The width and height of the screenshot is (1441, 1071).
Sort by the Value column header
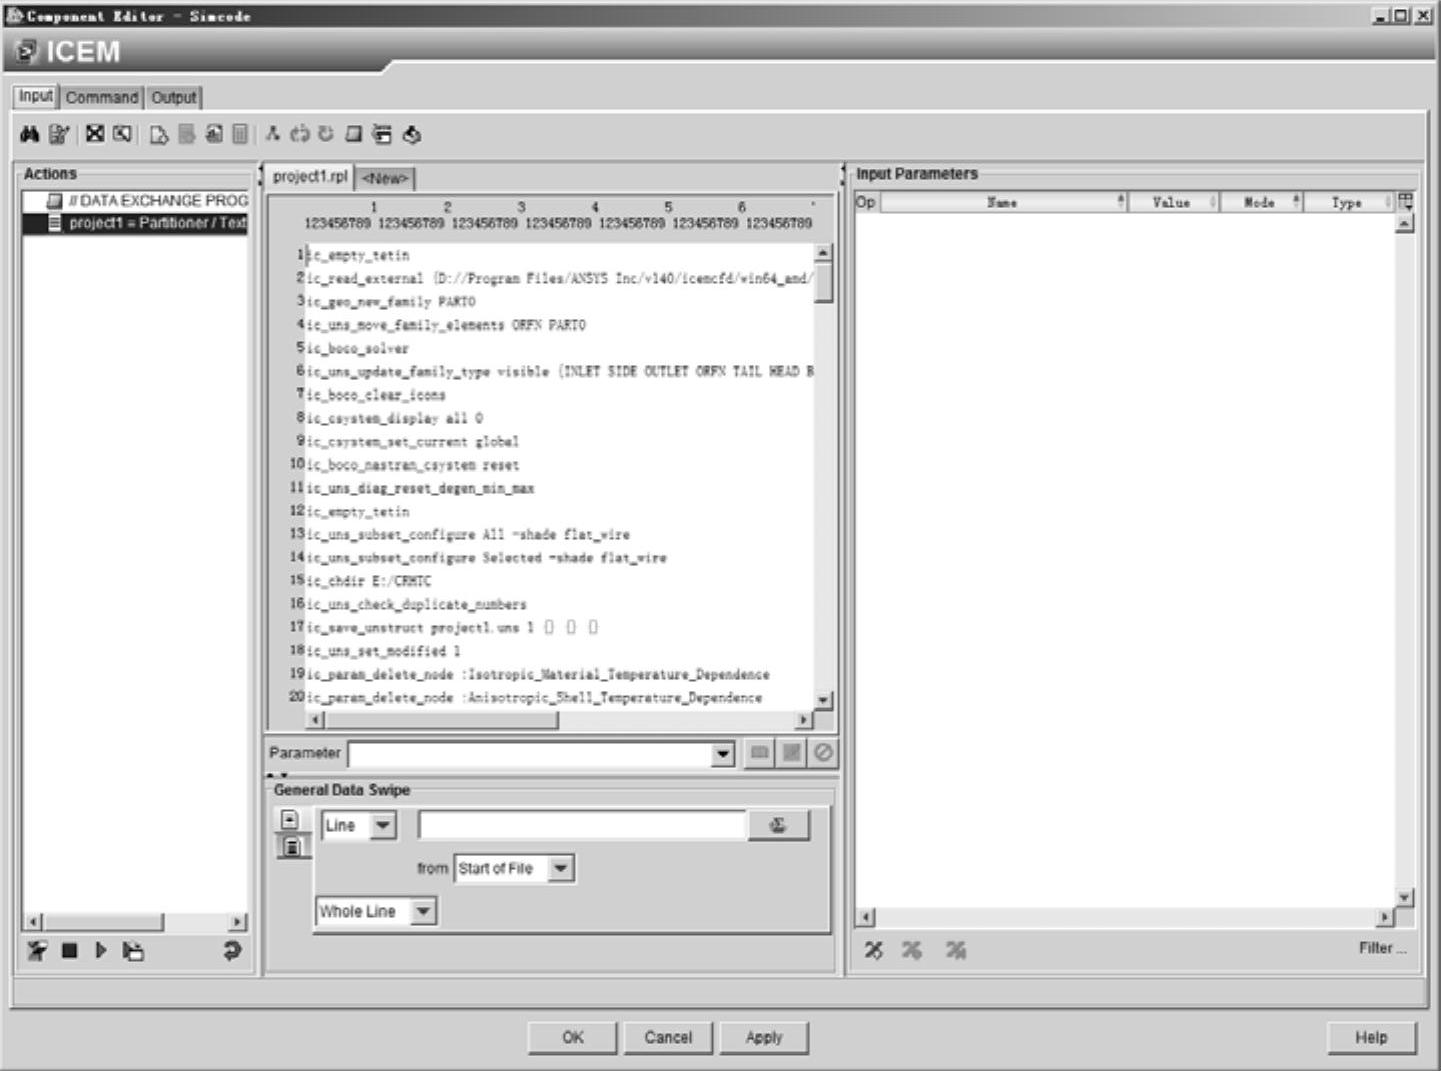point(1173,202)
